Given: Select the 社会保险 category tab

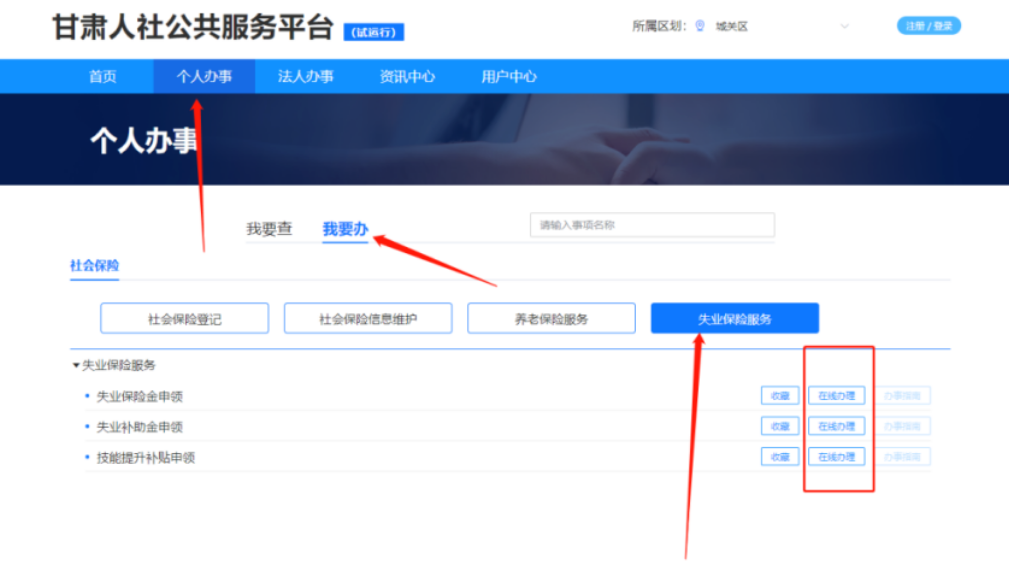Looking at the screenshot, I should point(95,265).
